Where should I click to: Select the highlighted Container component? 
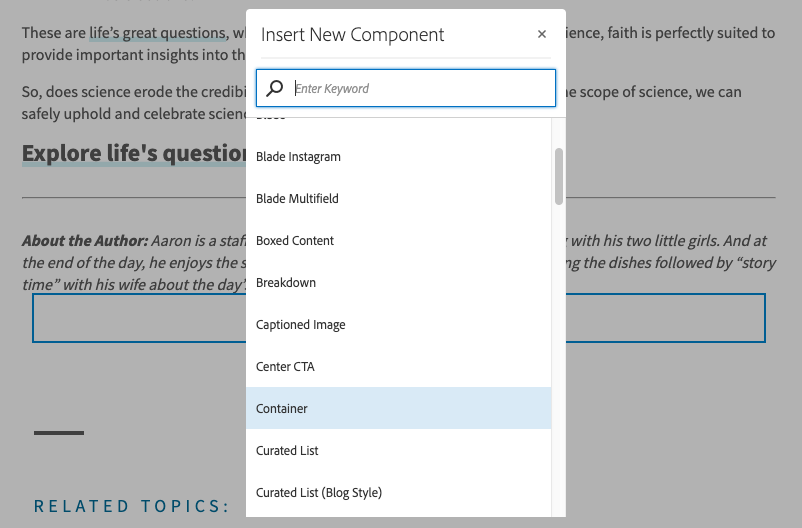(282, 409)
